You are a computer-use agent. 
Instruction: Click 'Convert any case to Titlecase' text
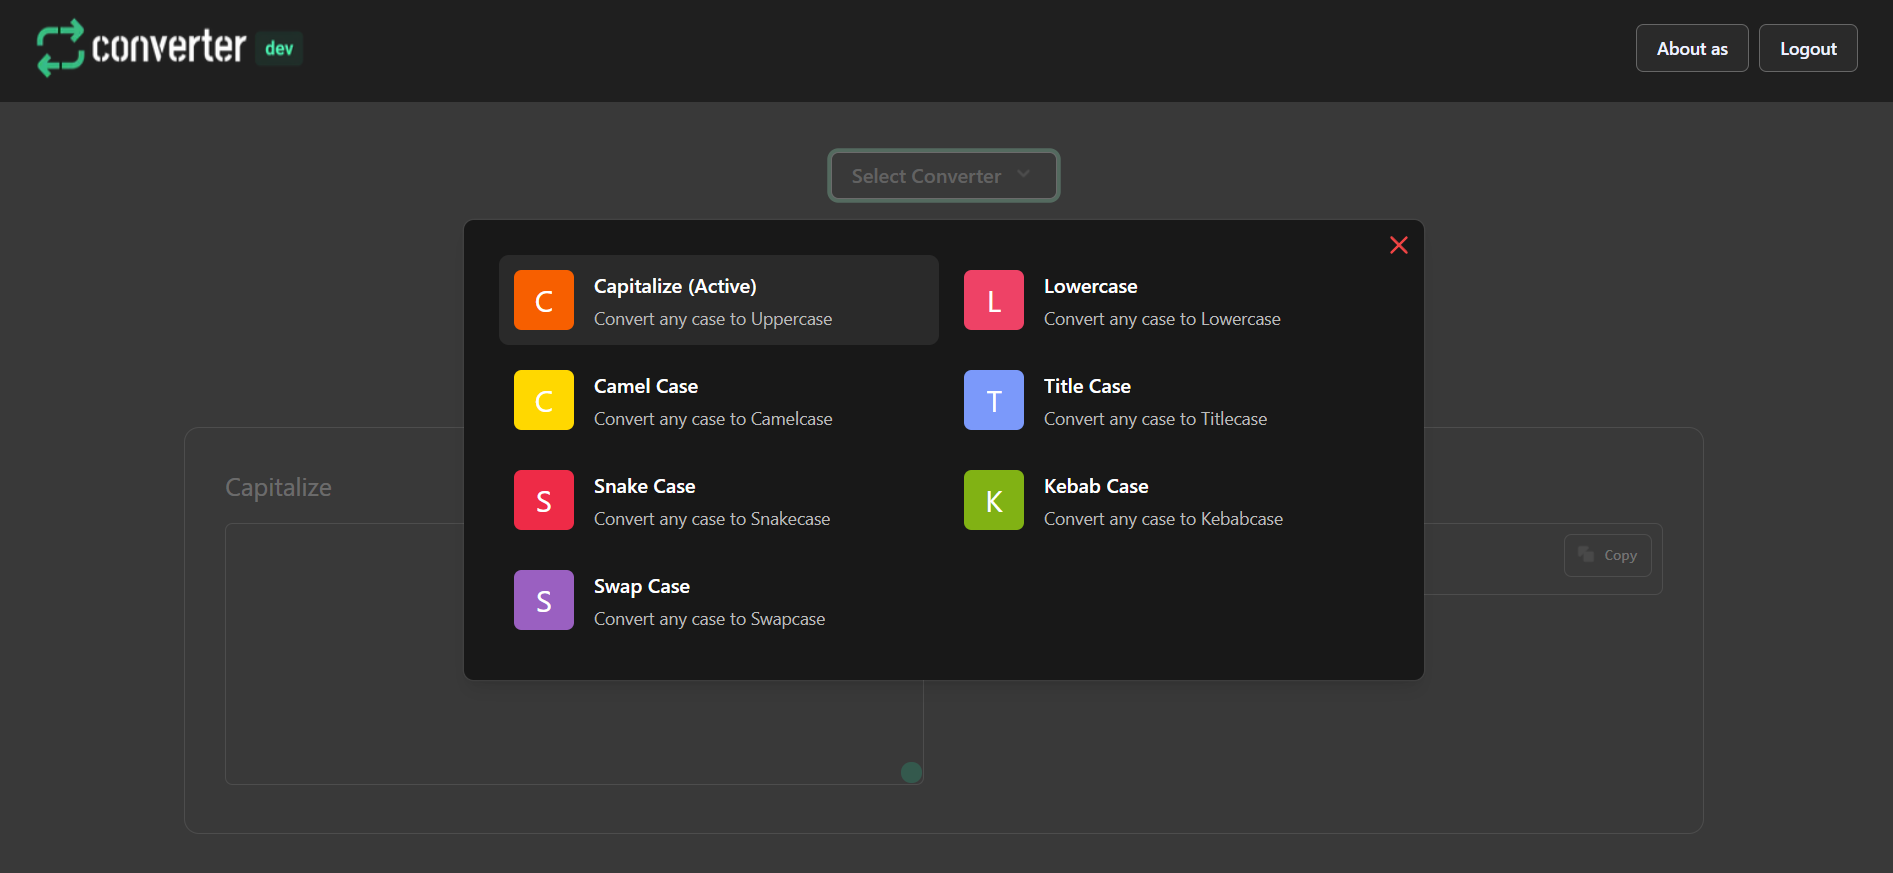coord(1155,419)
